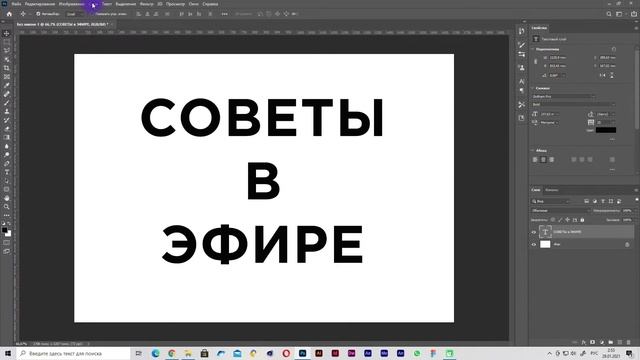The image size is (640, 360).
Task: Lock transparent pixels in Layers panel
Action: (x=553, y=220)
